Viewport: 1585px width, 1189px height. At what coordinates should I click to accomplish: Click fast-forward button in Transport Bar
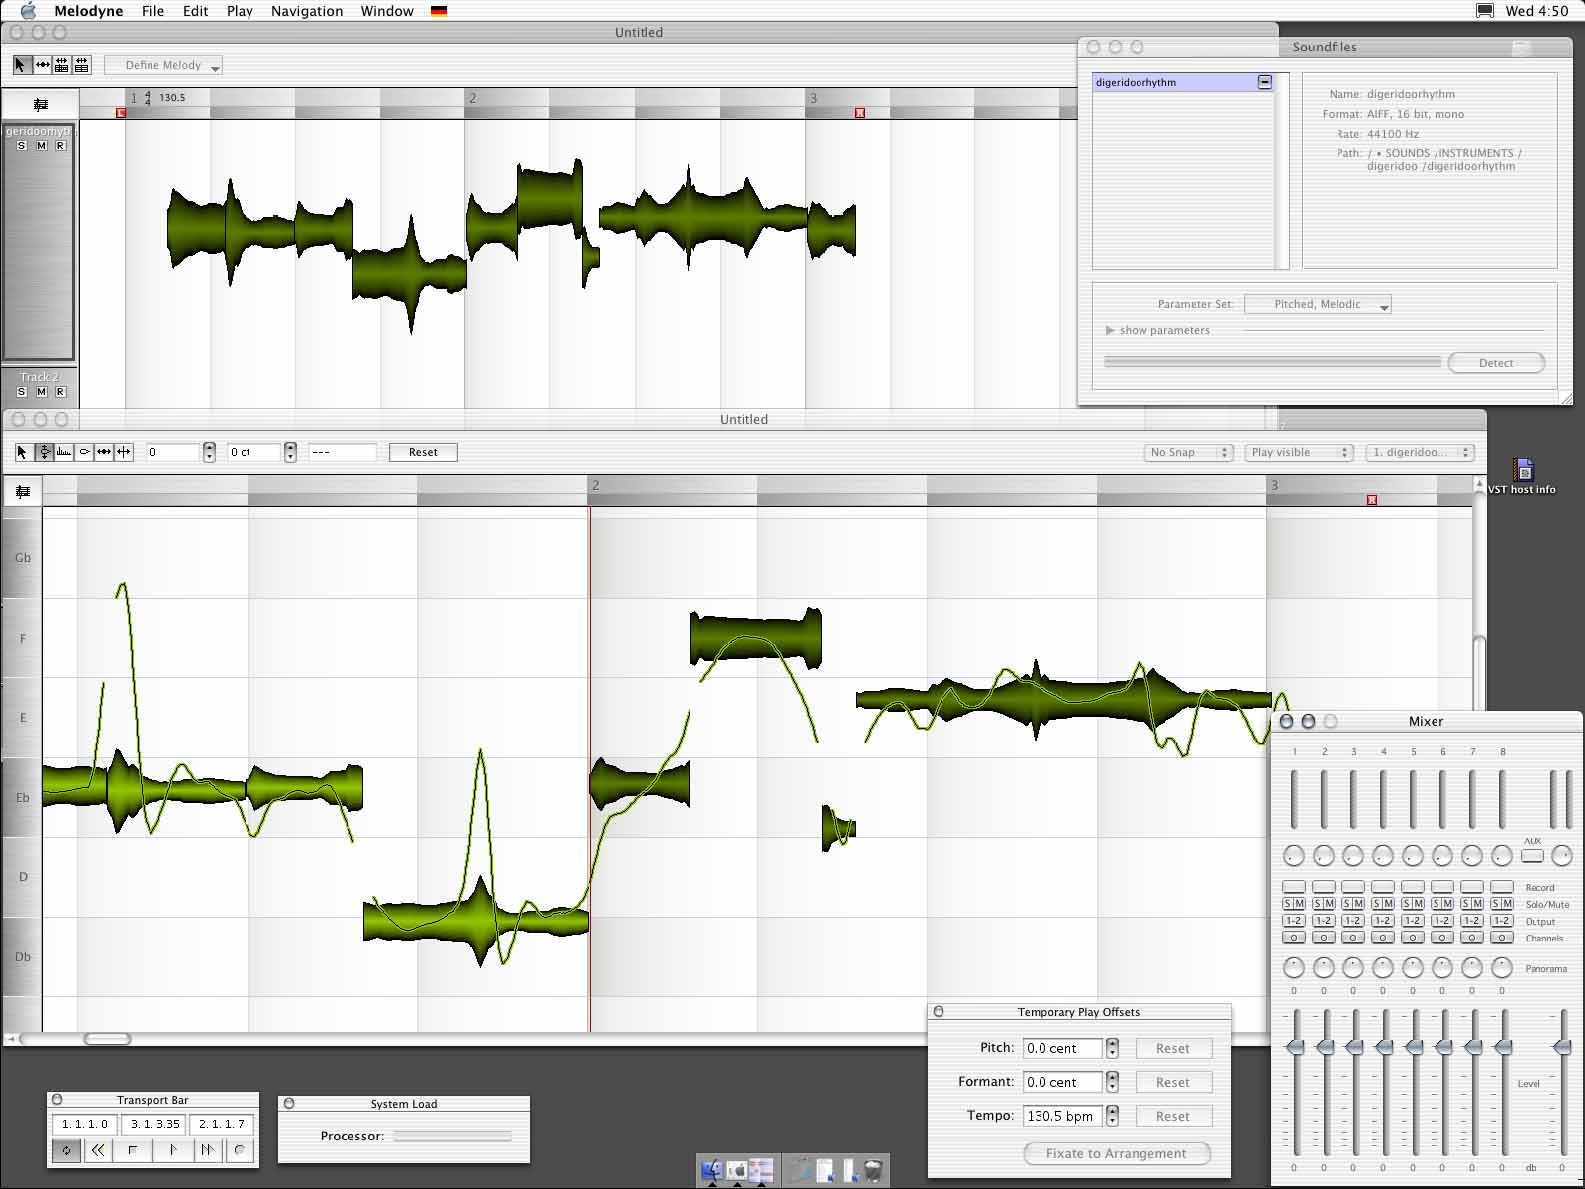coord(207,1150)
